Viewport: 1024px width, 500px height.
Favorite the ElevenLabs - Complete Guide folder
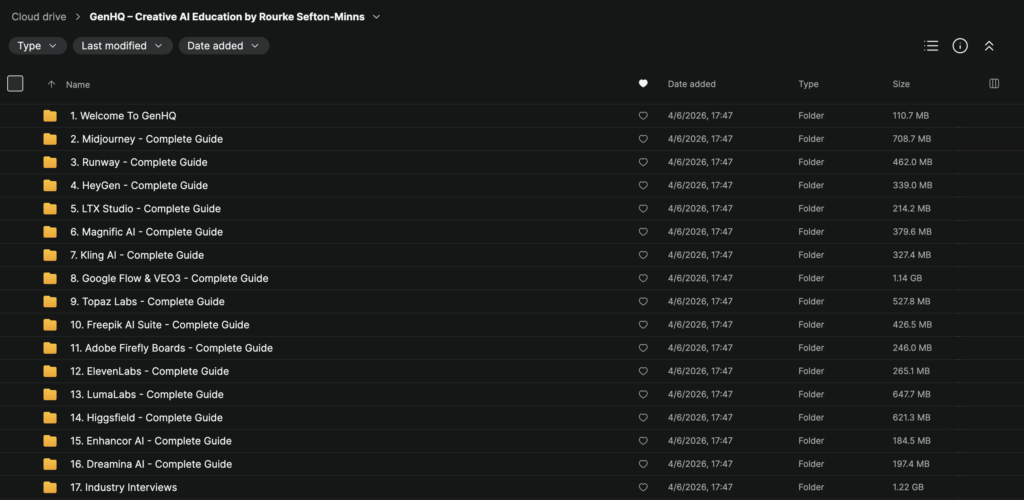point(643,371)
